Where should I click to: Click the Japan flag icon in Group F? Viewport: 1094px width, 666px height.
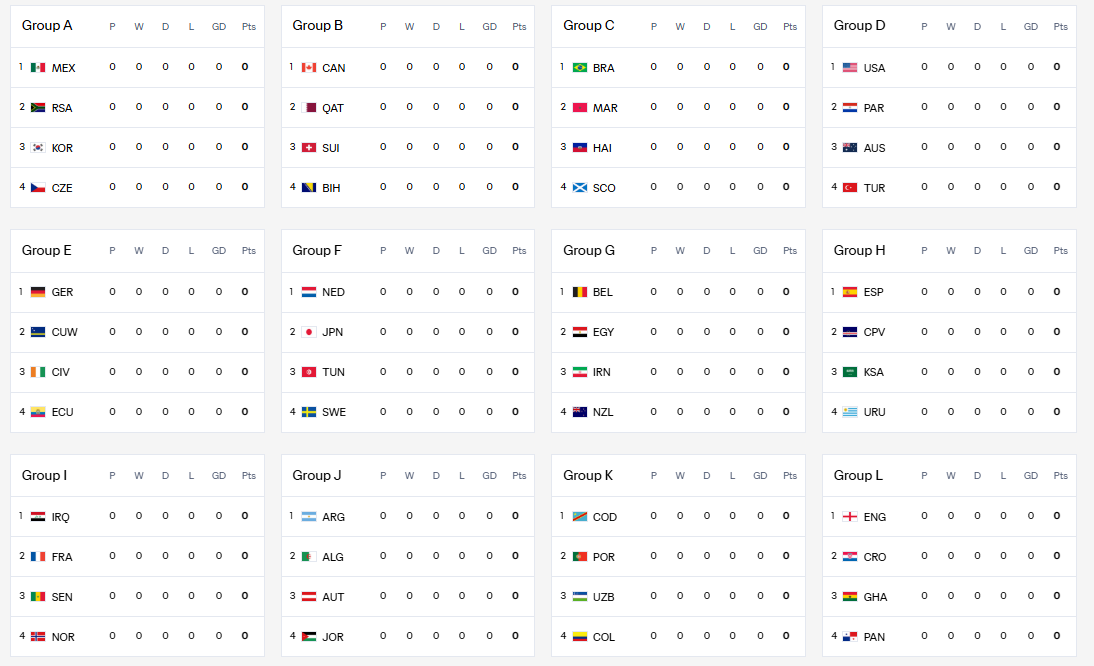coord(309,332)
